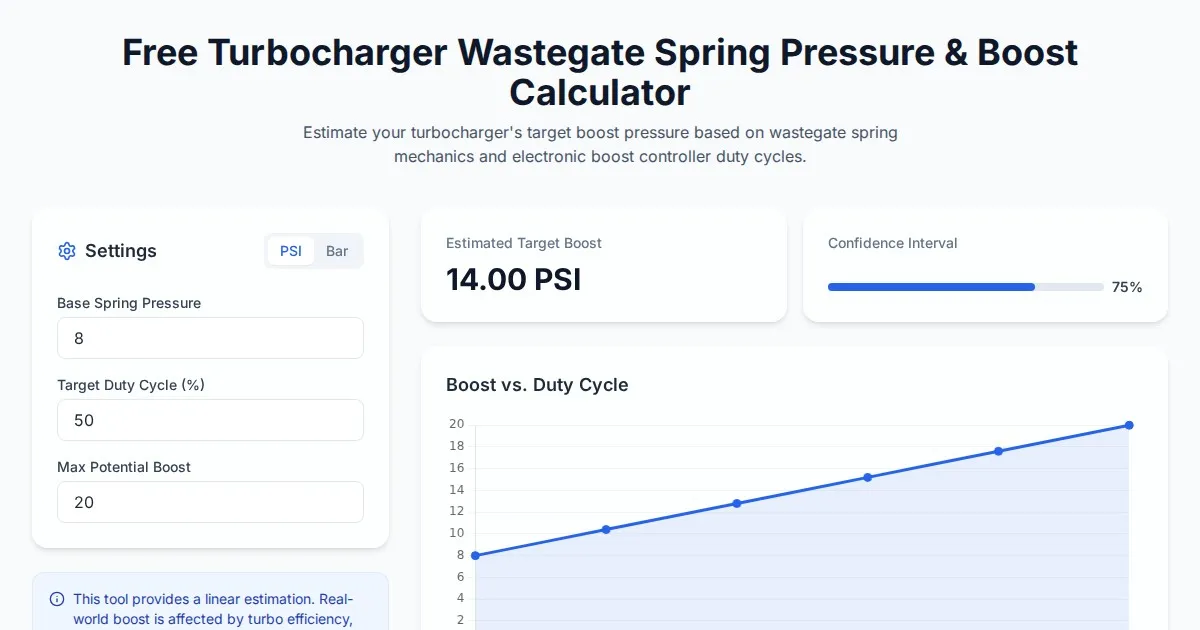Click the info icon in the estimation note
Image resolution: width=1200 pixels, height=630 pixels.
(57, 599)
